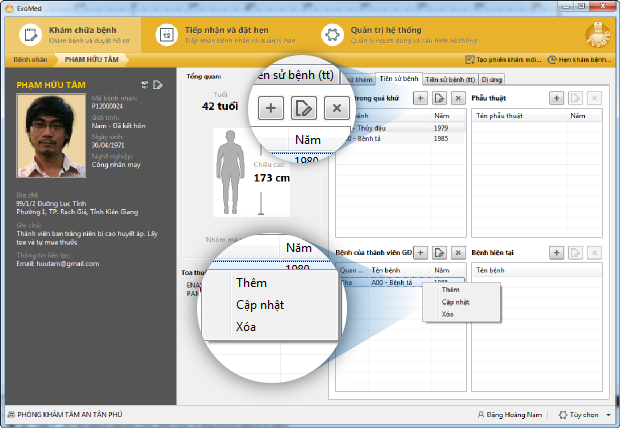
Task: Click Năm header in Phẫu thuật table
Action: tap(584, 116)
